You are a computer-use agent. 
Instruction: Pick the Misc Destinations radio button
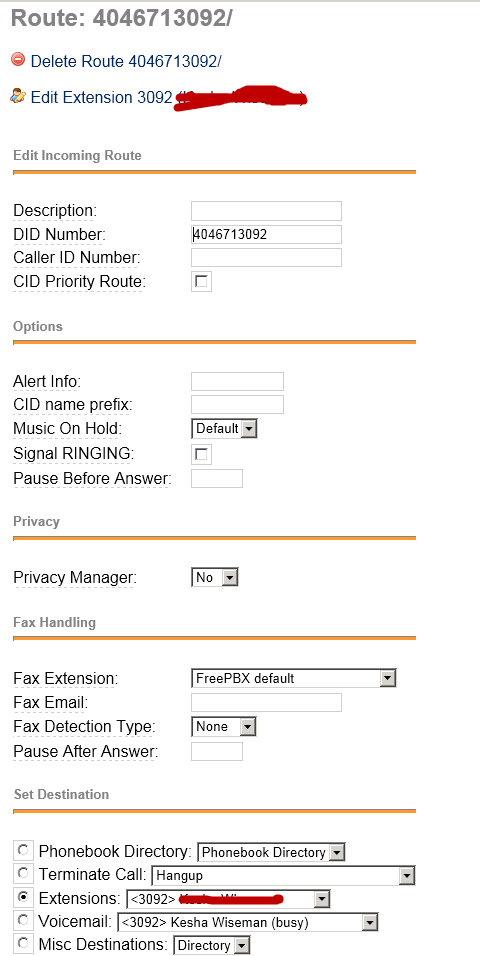(23, 944)
